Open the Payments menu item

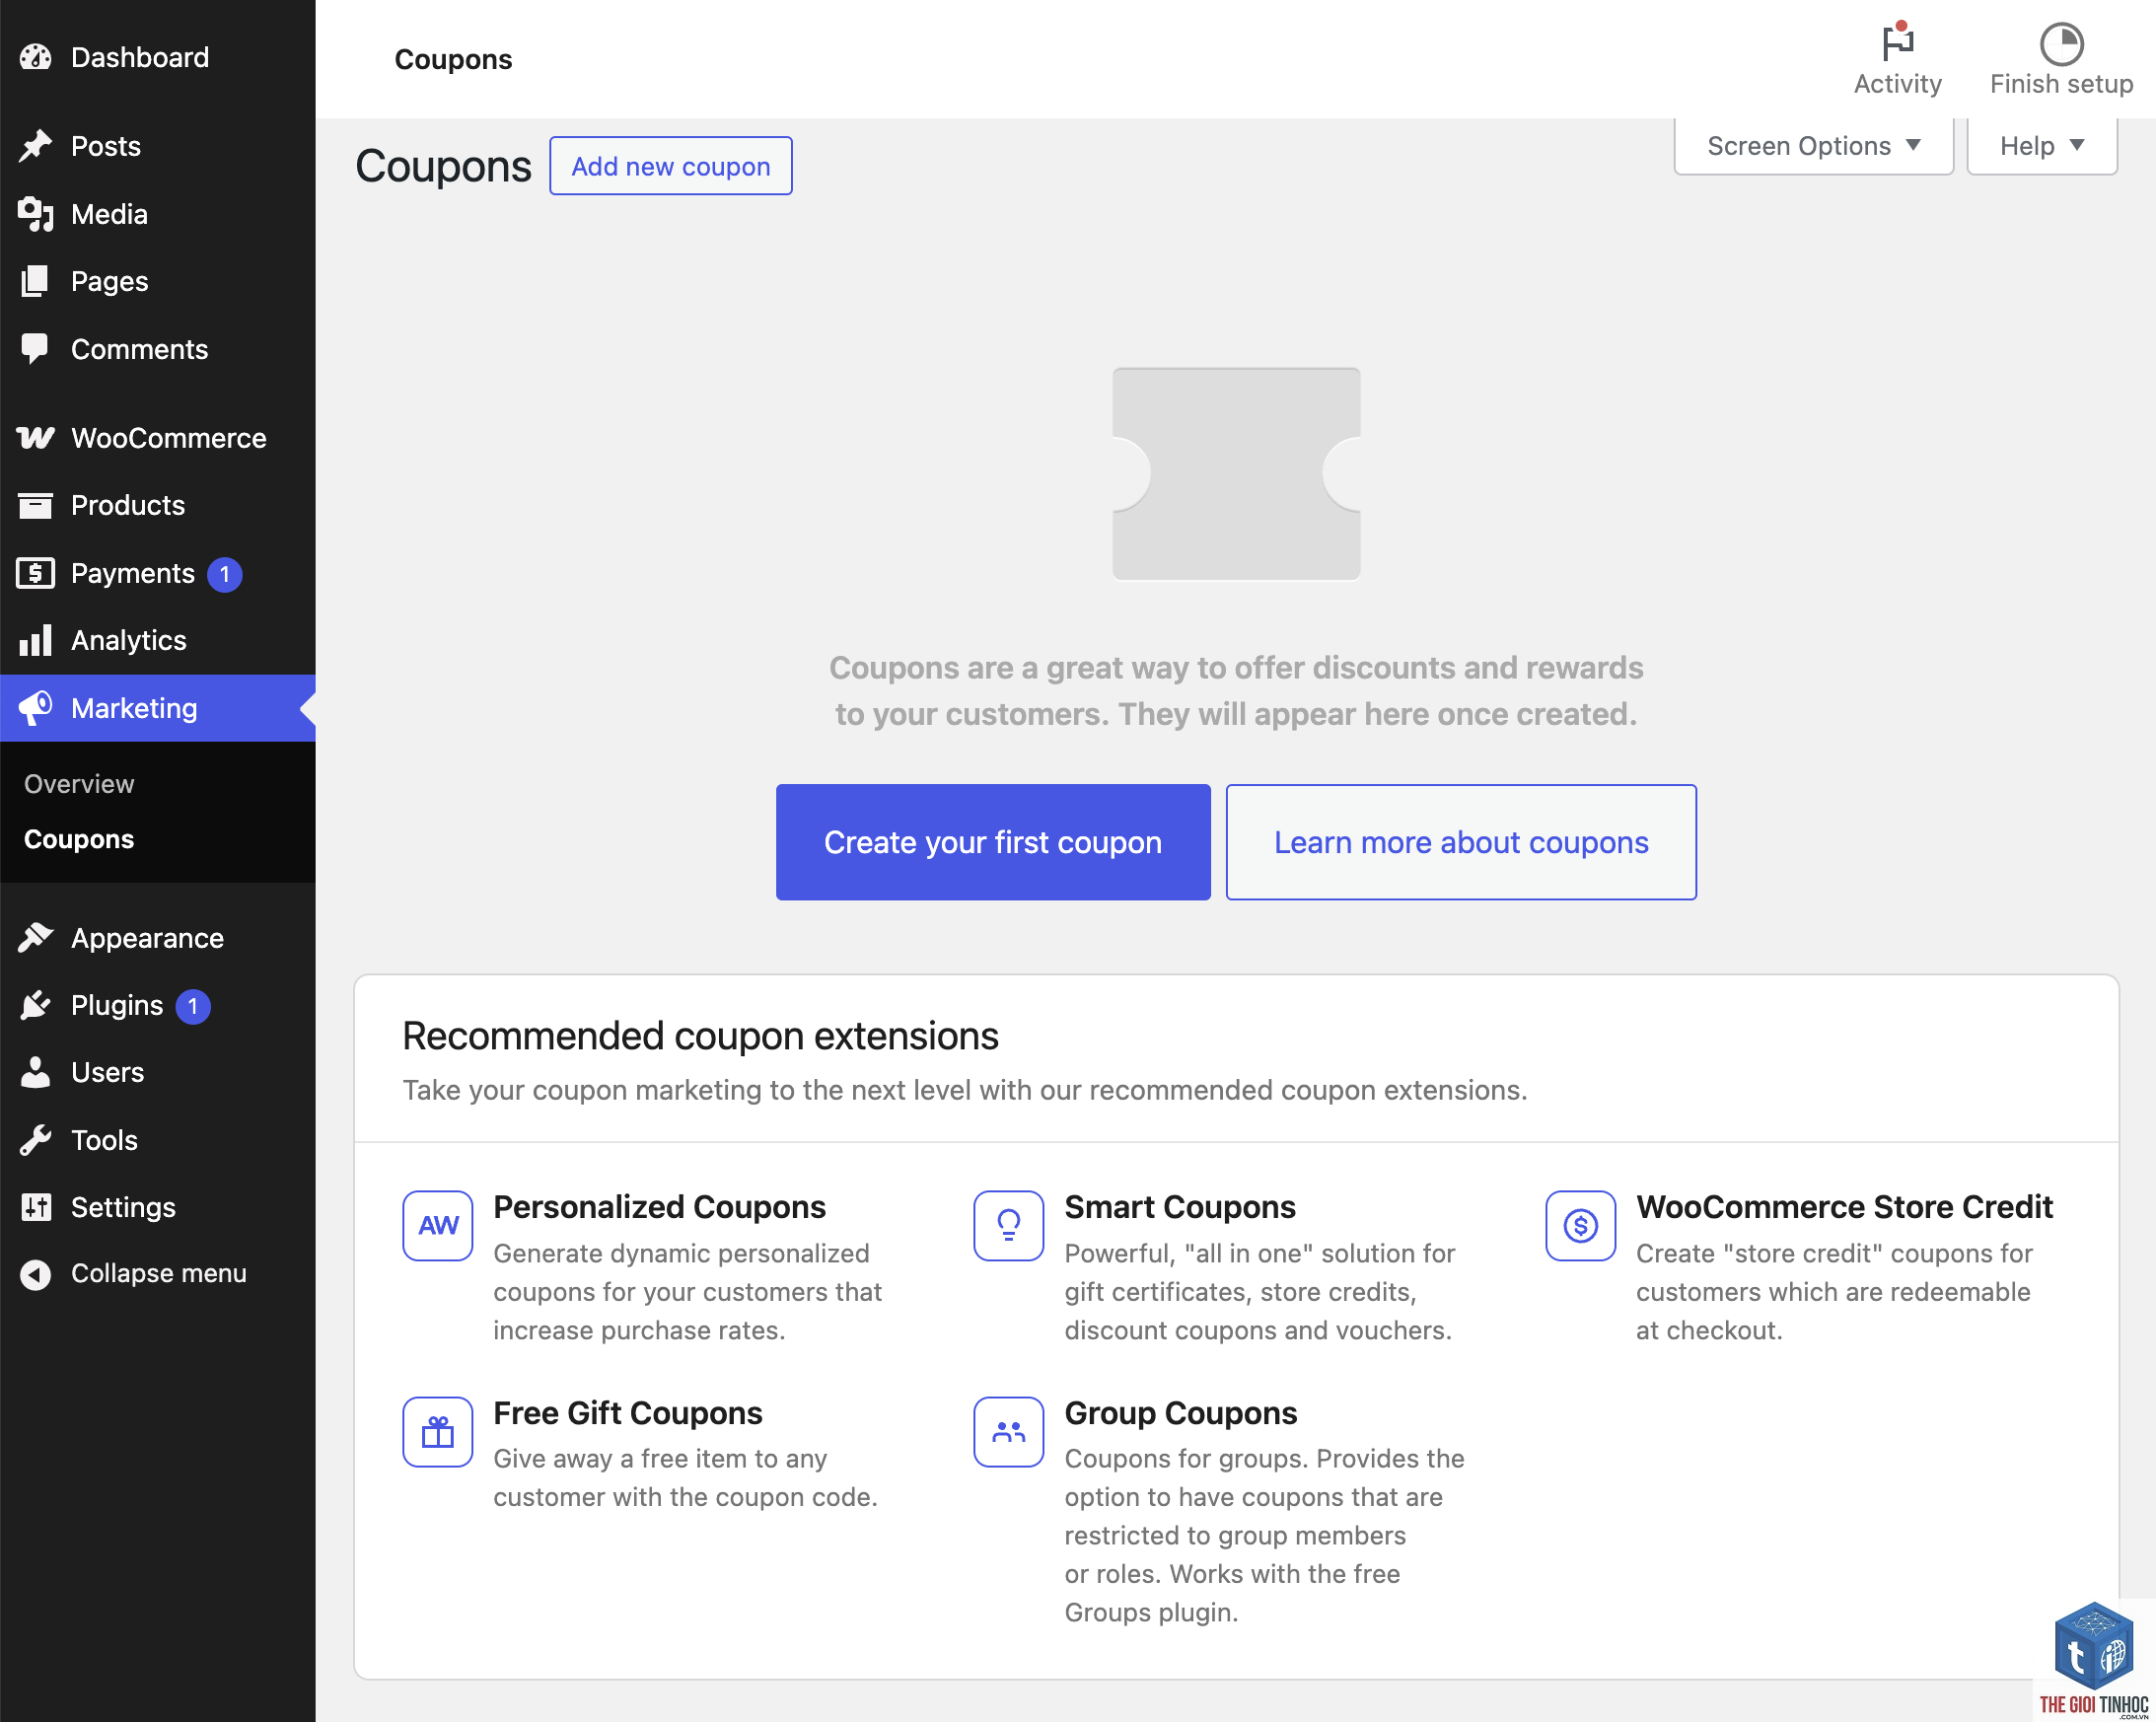click(x=158, y=573)
